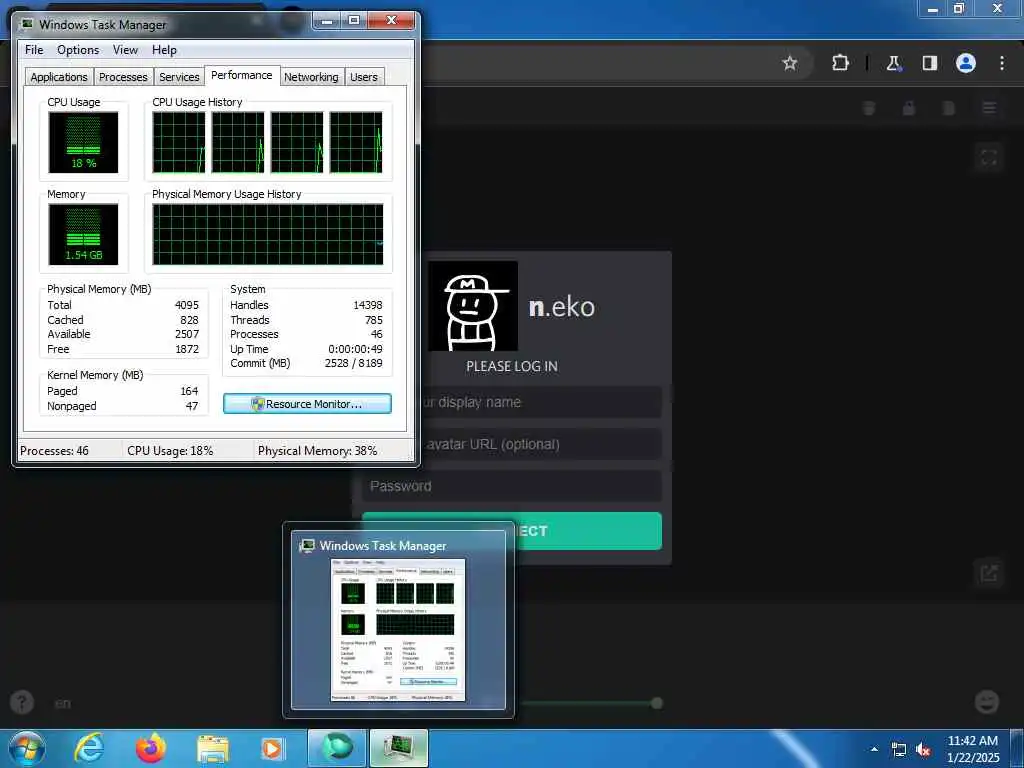This screenshot has width=1024, height=768.
Task: Click the n.eko hamburger menu icon
Action: [x=989, y=108]
